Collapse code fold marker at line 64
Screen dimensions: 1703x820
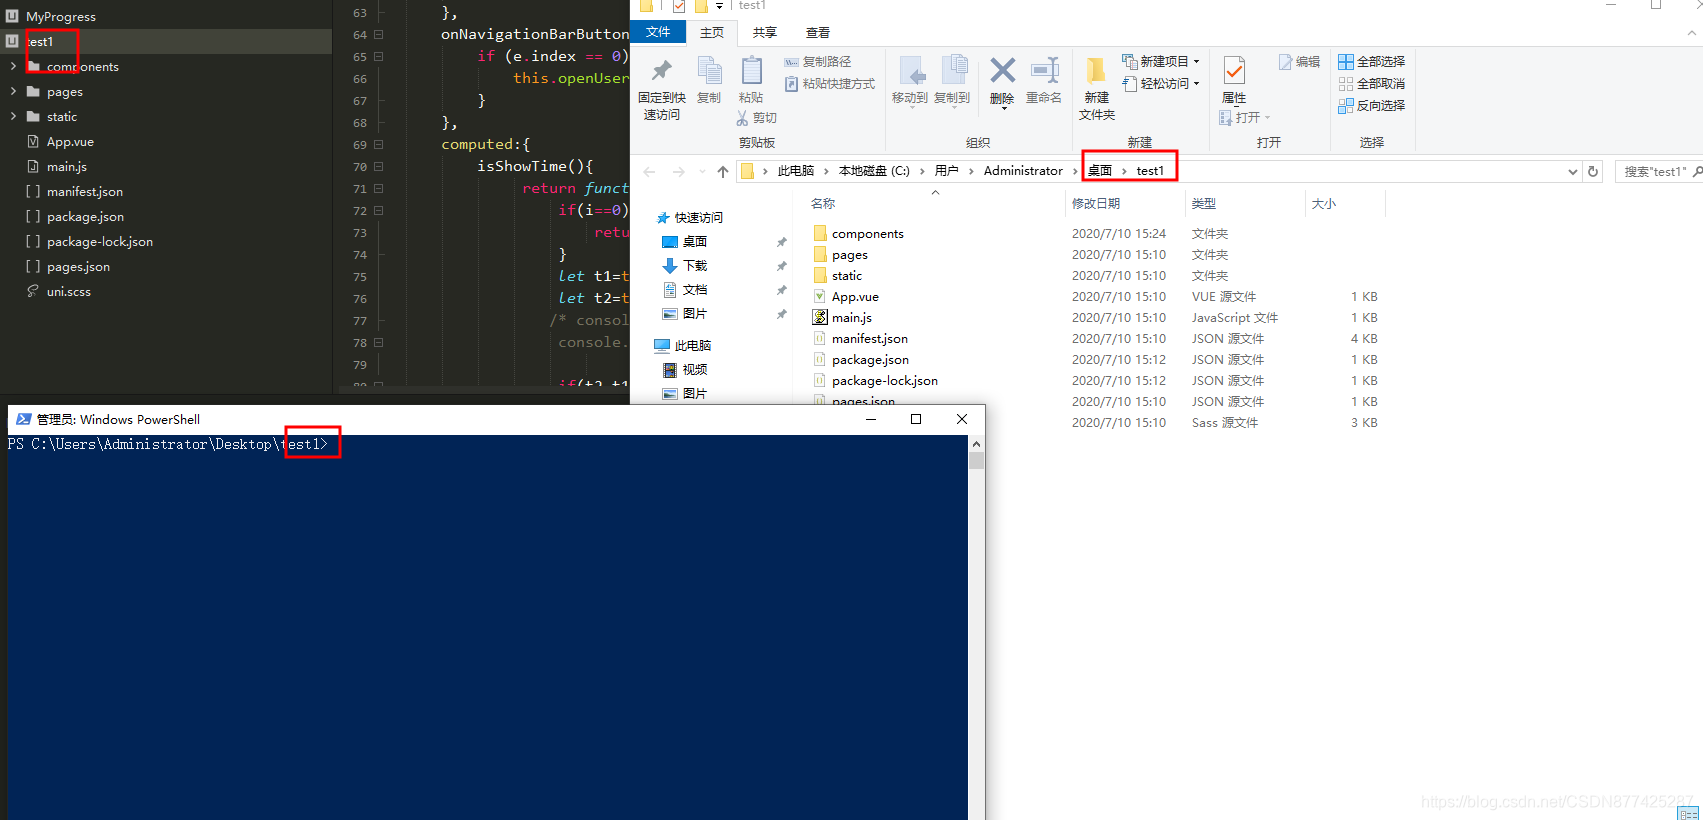tap(379, 35)
